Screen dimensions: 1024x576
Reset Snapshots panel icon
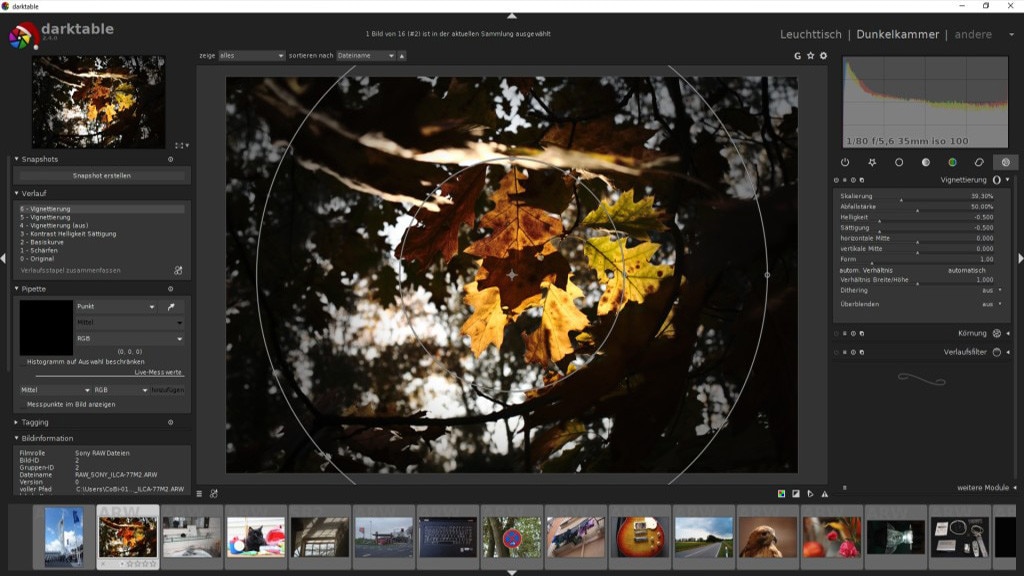(170, 159)
